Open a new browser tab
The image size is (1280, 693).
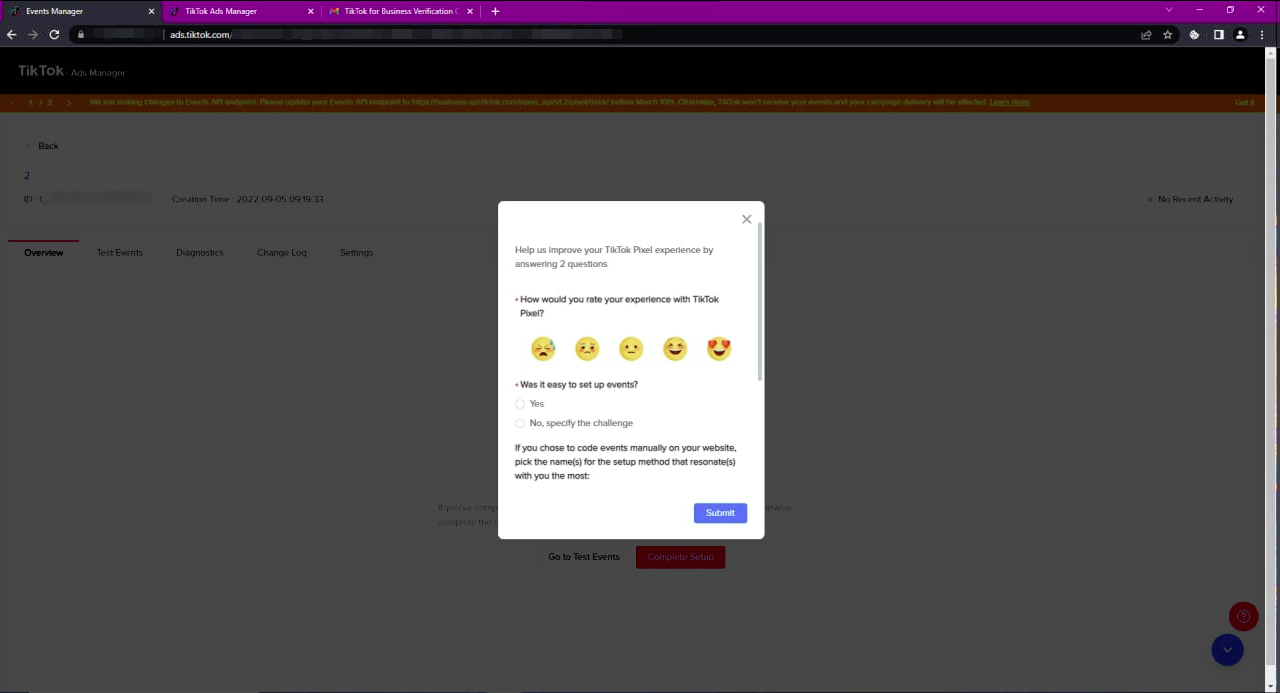[x=495, y=11]
